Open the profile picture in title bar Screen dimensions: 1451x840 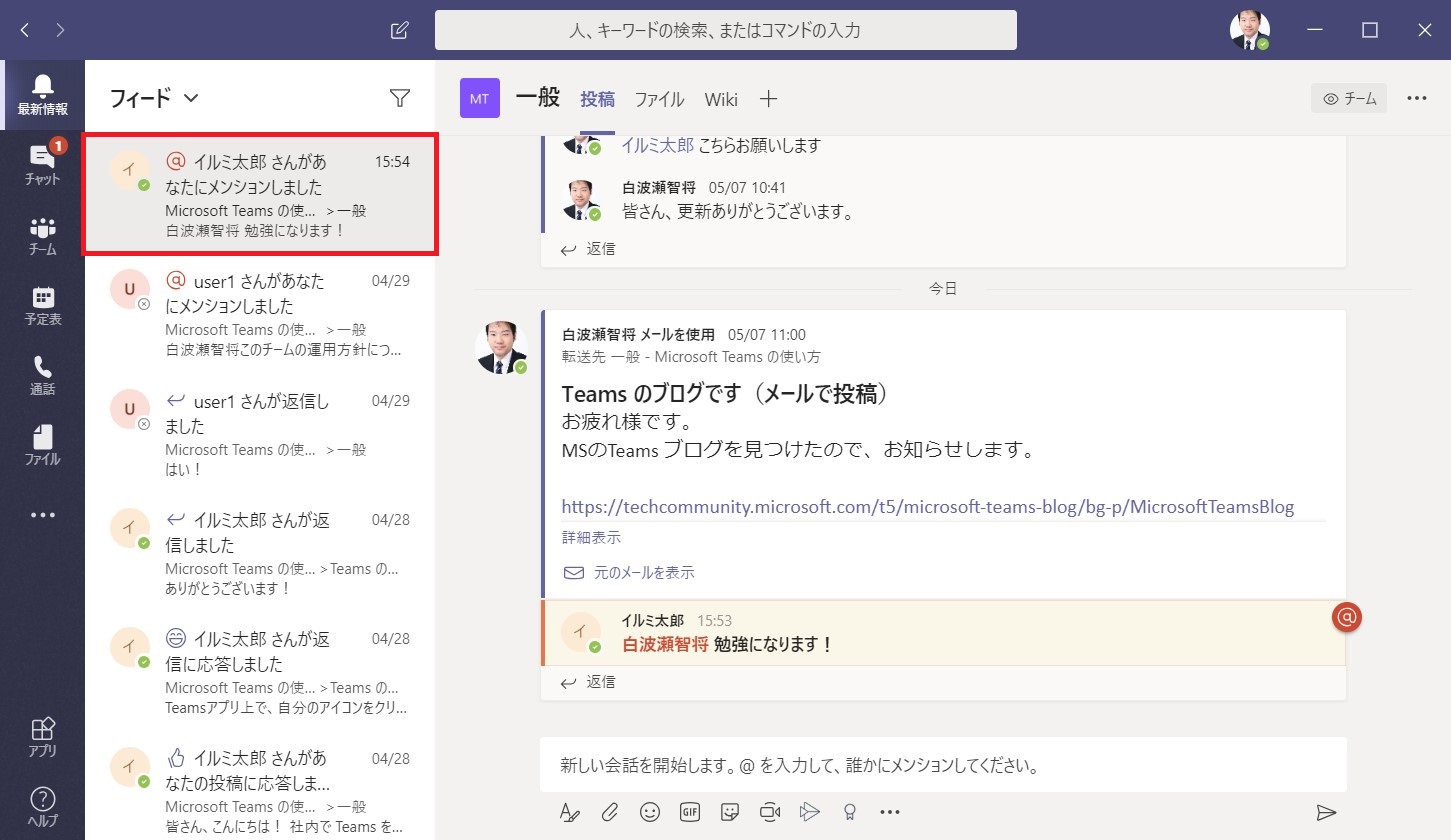(x=1250, y=30)
